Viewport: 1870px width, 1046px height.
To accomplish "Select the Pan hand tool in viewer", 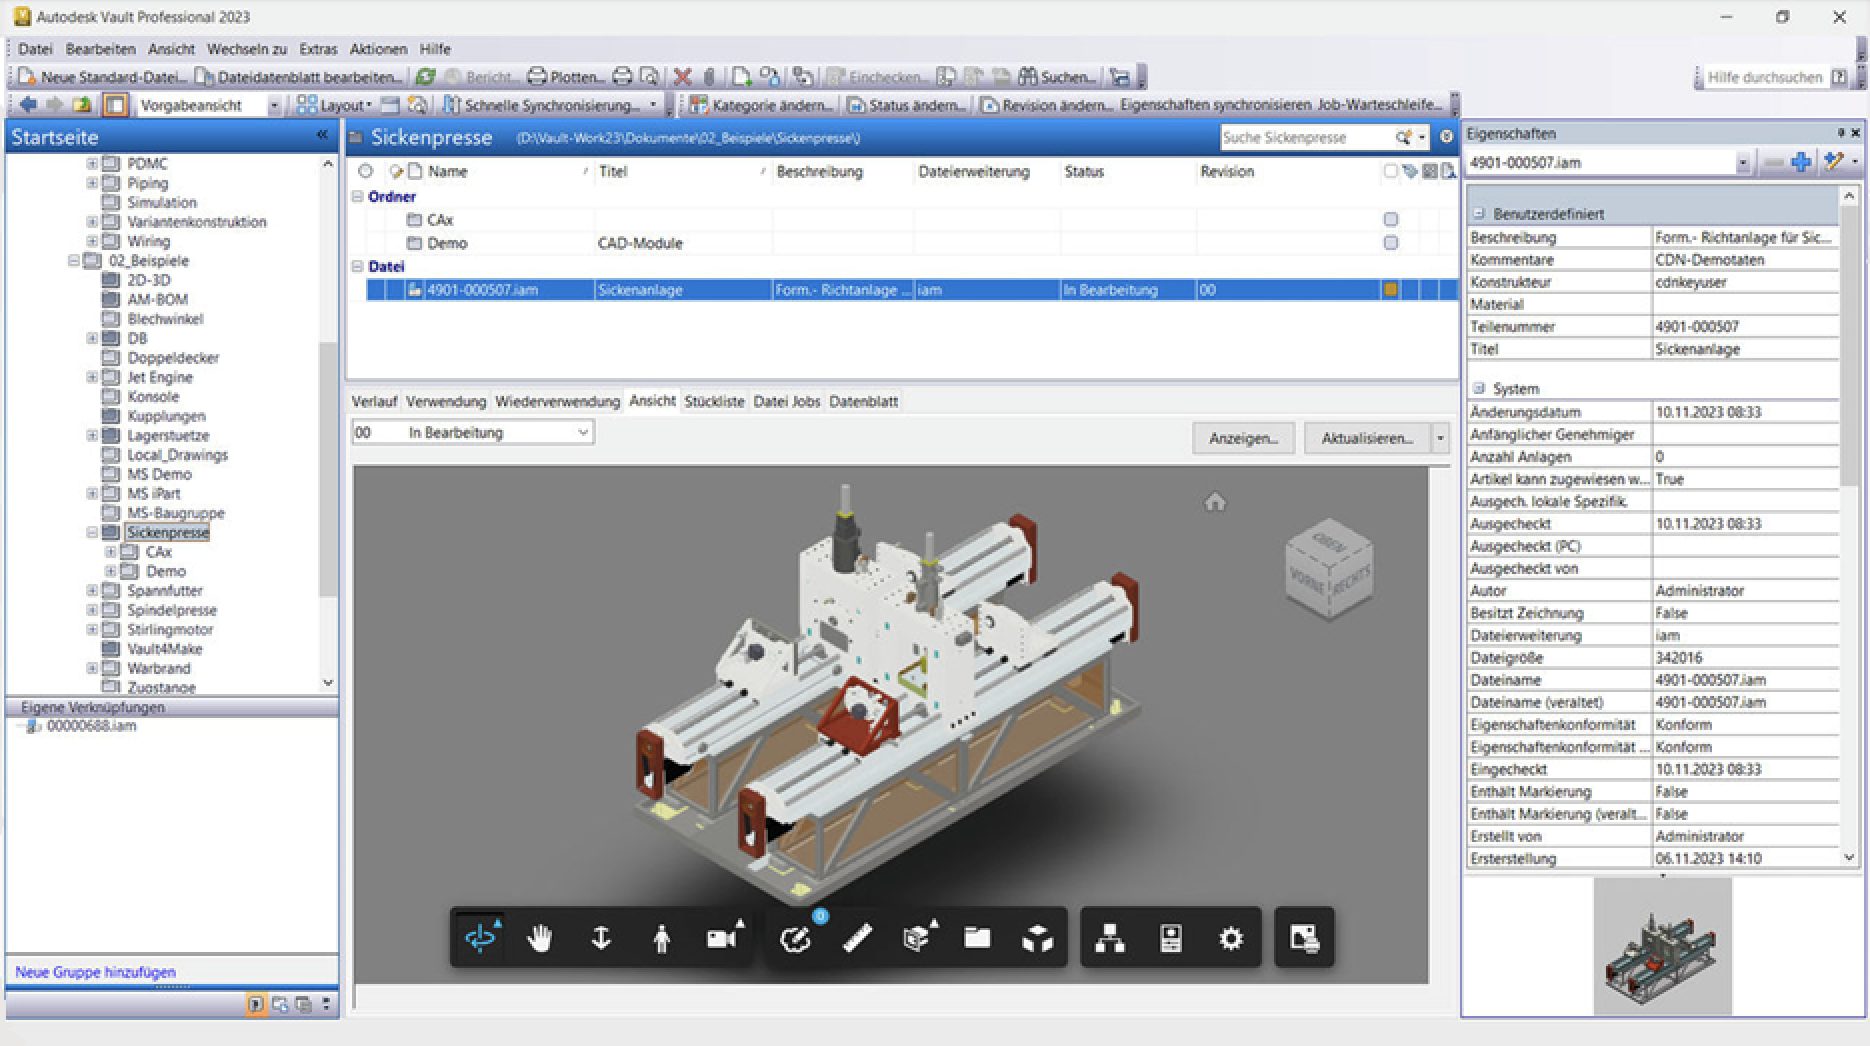I will pyautogui.click(x=540, y=938).
